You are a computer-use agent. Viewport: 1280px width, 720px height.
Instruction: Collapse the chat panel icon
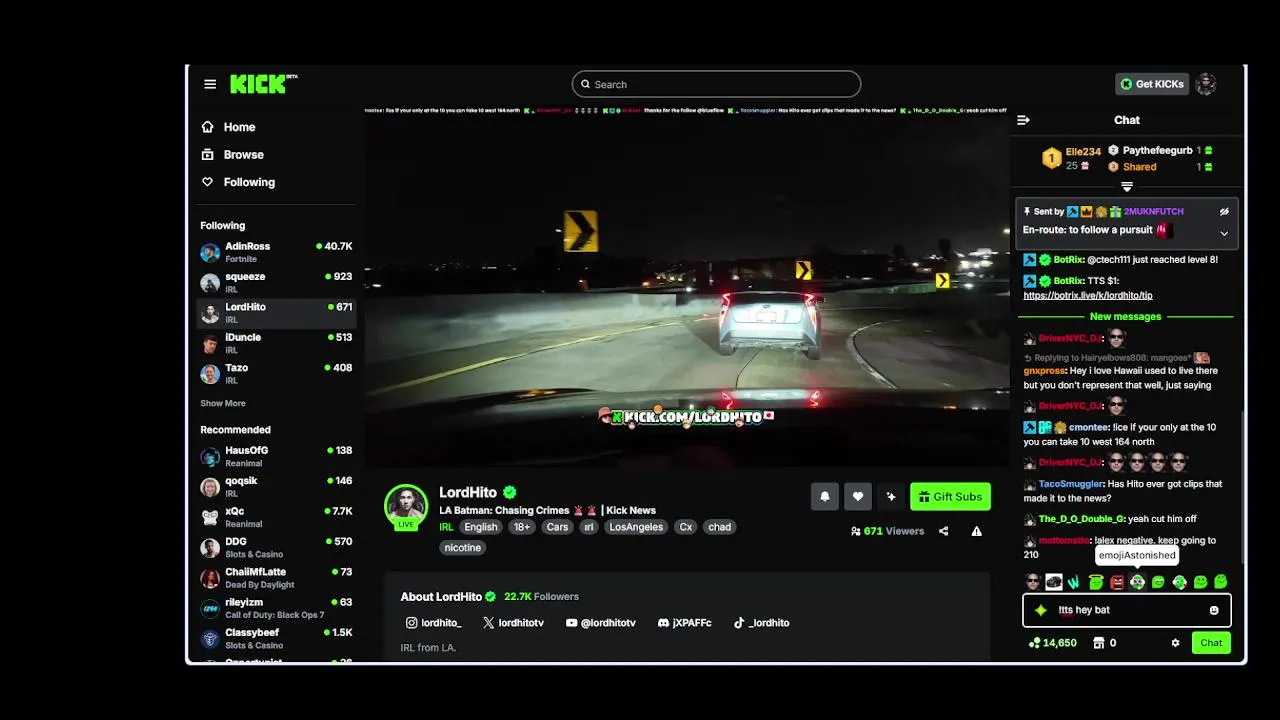(x=1023, y=120)
